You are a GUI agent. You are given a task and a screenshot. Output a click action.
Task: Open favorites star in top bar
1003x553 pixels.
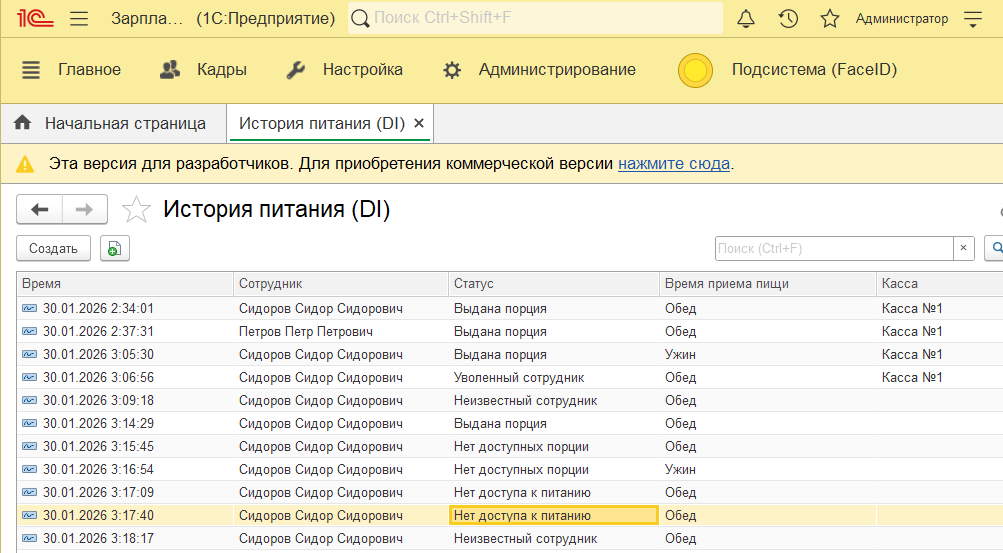829,19
